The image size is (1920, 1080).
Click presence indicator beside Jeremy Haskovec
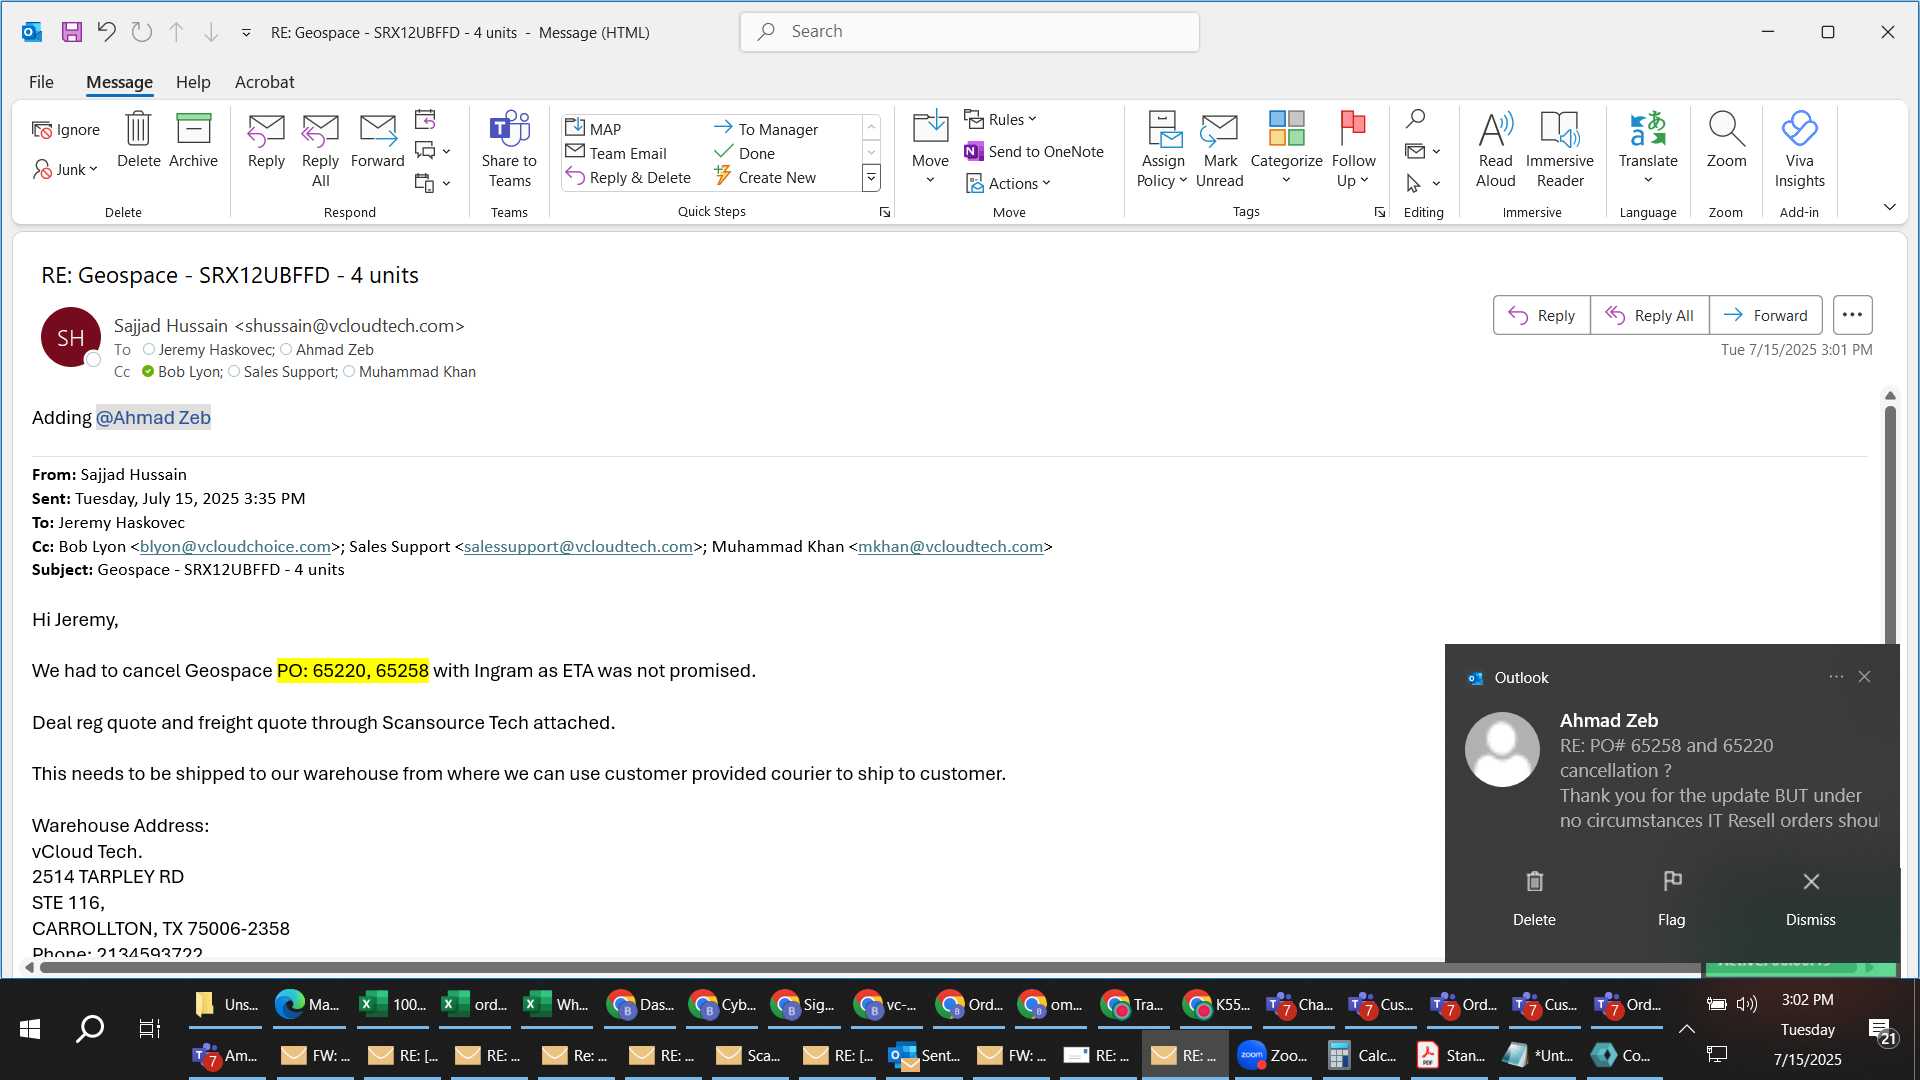point(148,349)
